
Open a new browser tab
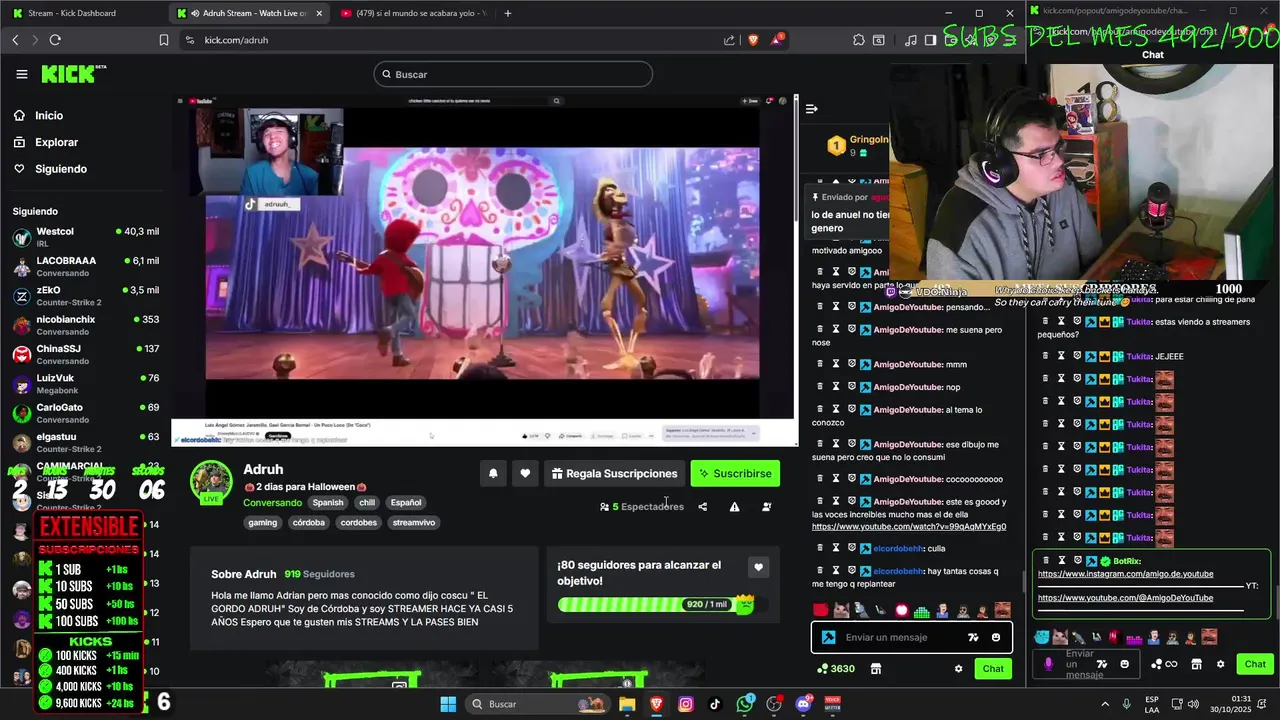tap(508, 13)
